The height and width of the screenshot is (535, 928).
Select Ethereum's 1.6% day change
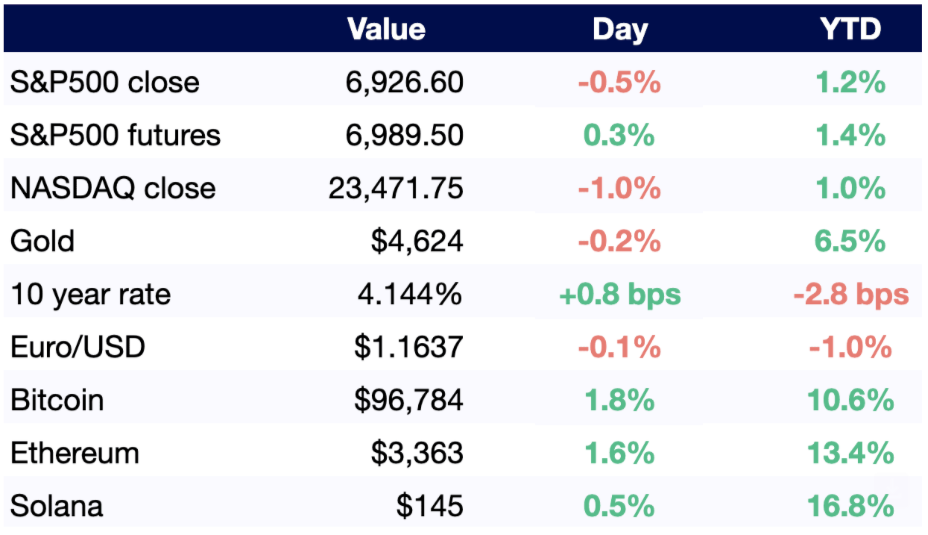tap(619, 453)
